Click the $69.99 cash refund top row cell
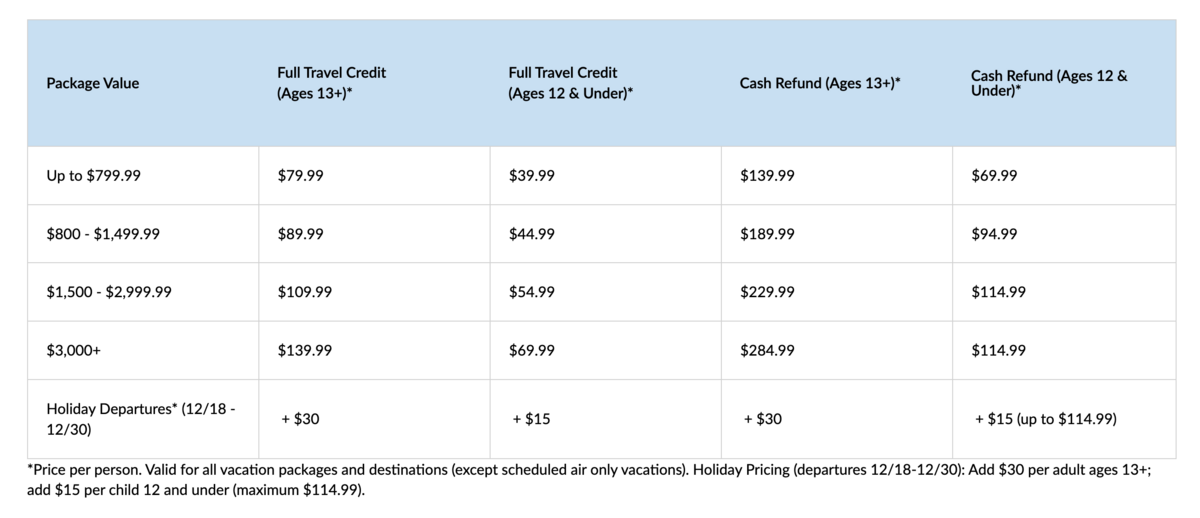1200x518 pixels. point(1064,175)
